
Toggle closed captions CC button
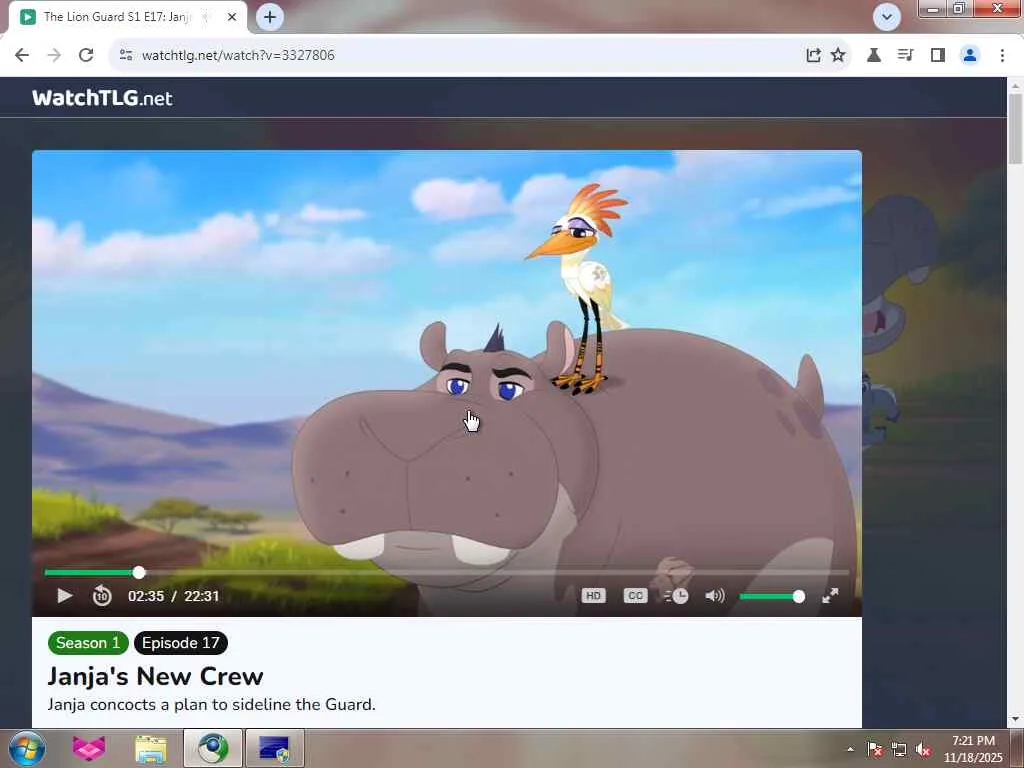(635, 596)
